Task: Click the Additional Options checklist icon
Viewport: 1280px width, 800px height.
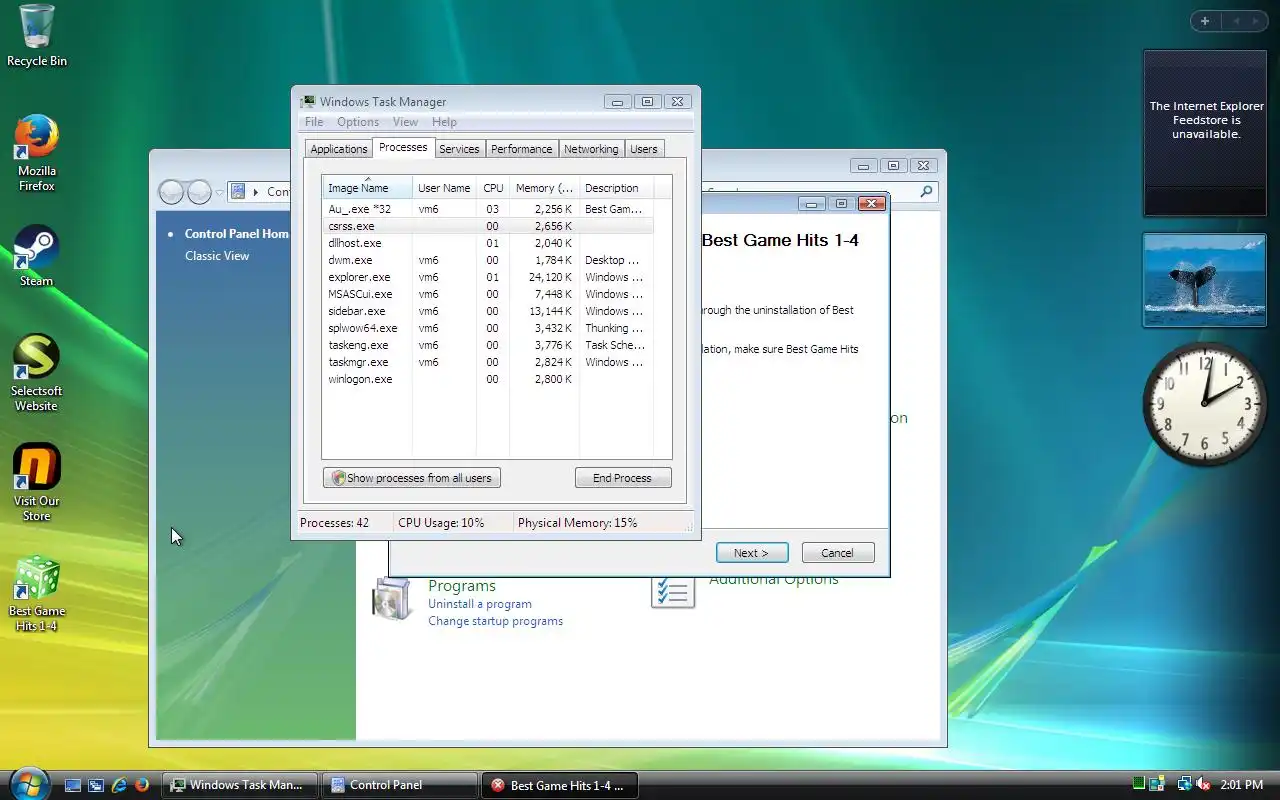Action: point(672,592)
